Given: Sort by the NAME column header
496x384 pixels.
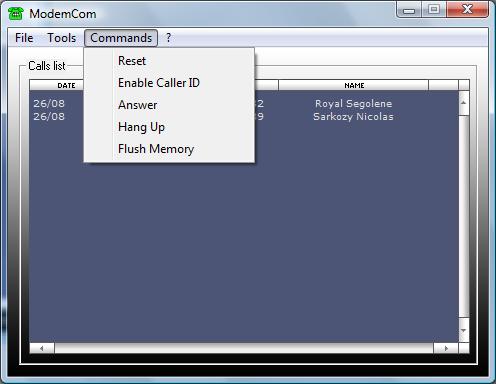Looking at the screenshot, I should [x=354, y=85].
